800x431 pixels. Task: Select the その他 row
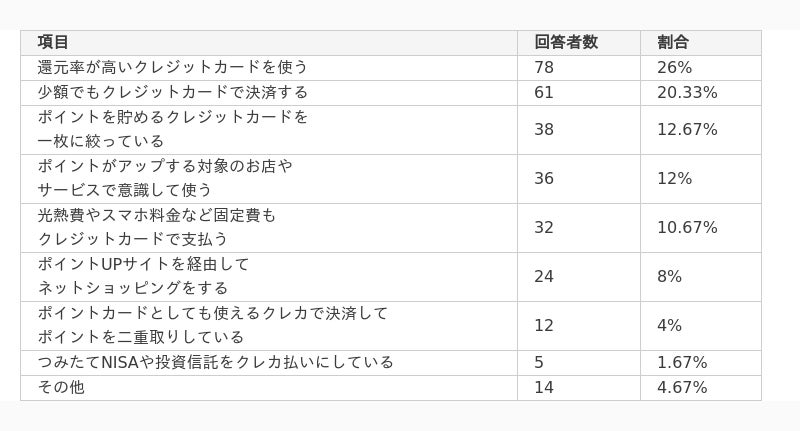tap(391, 388)
